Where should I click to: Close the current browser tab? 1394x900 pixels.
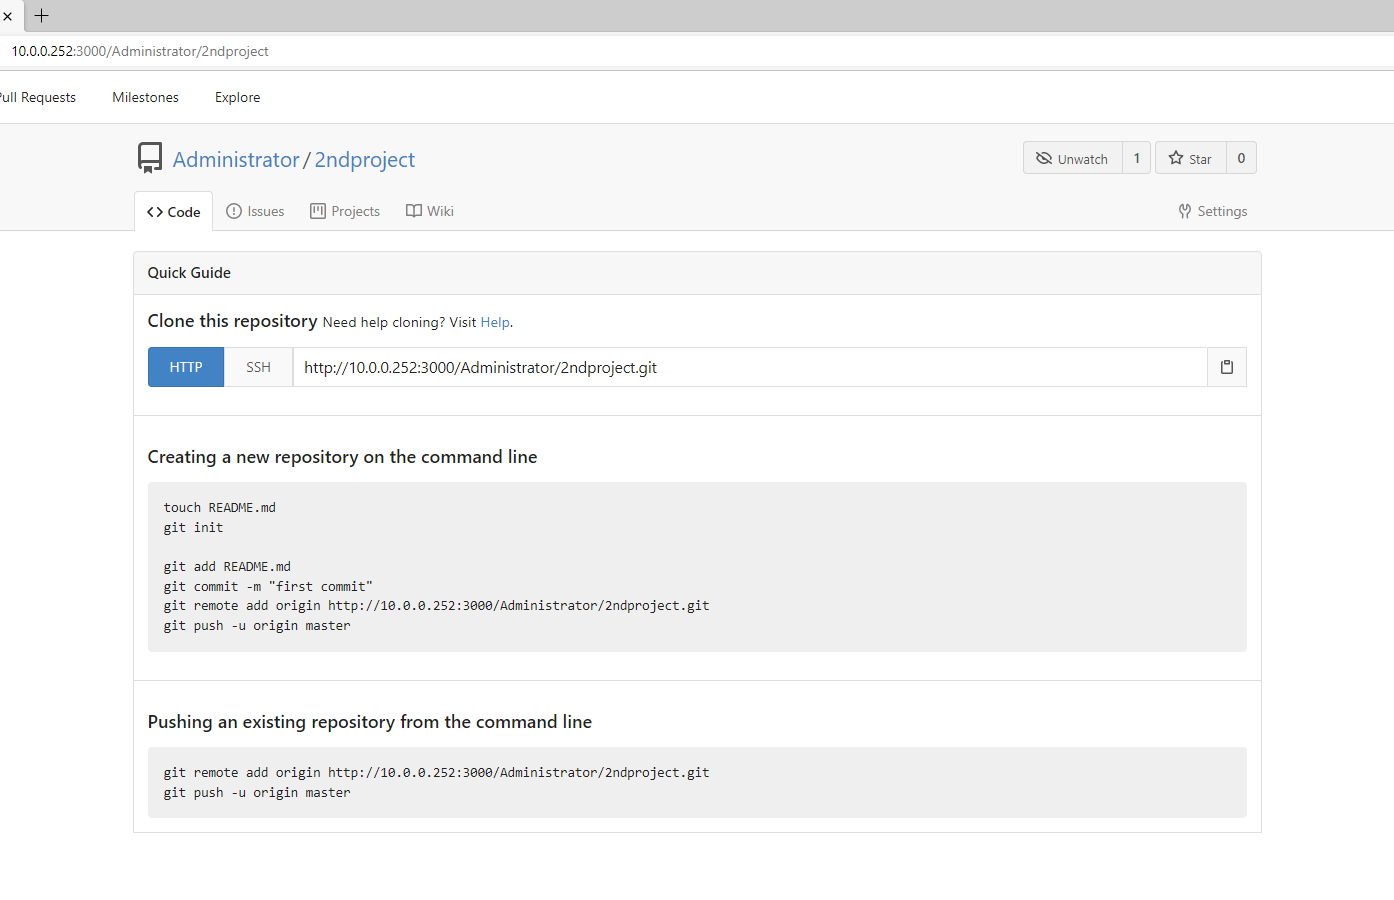coord(8,16)
